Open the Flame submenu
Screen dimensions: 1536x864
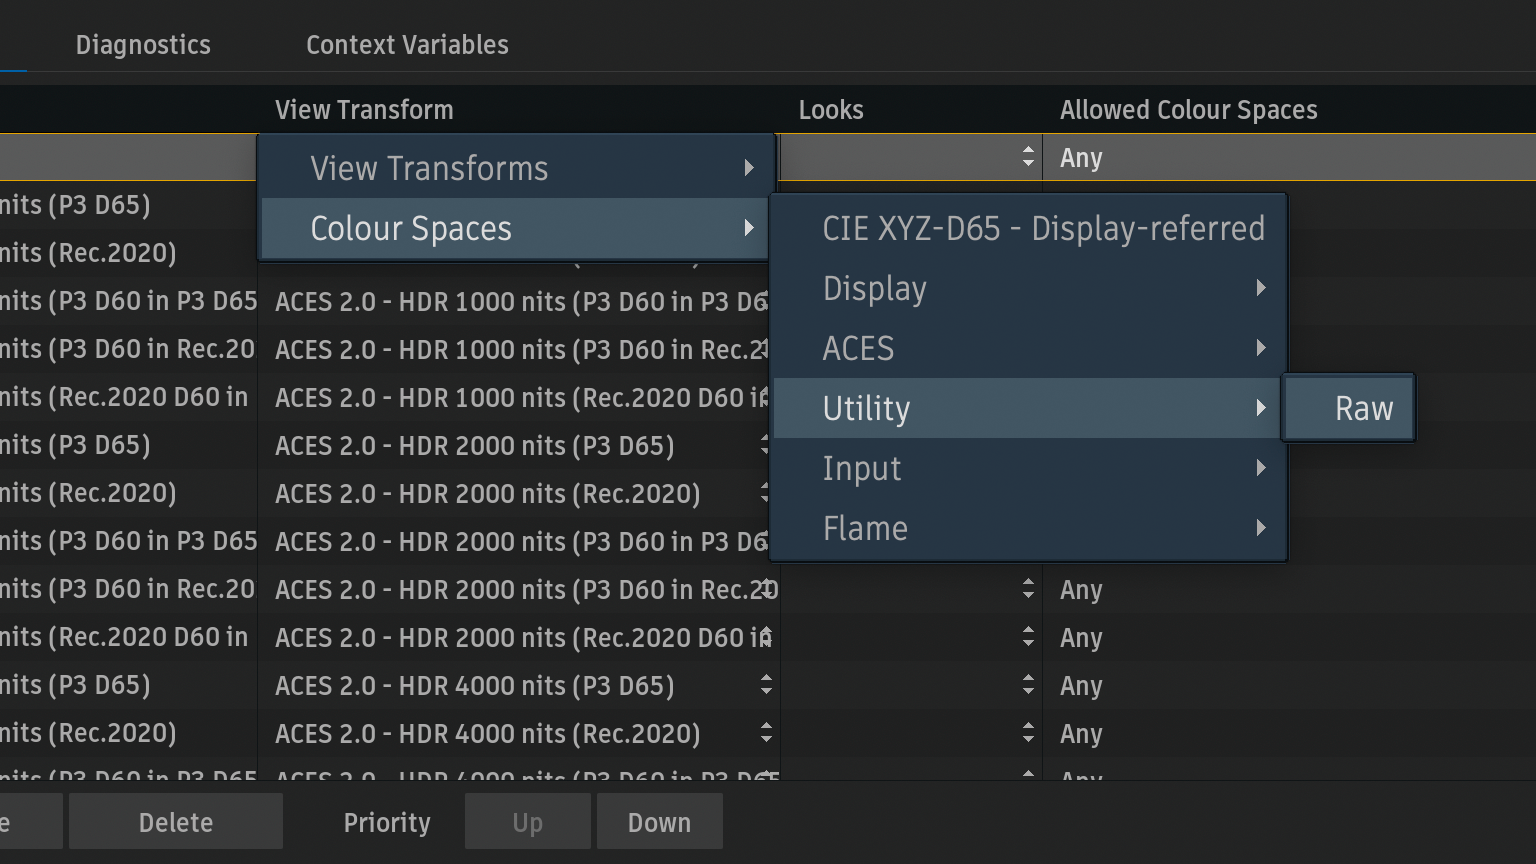[1029, 528]
